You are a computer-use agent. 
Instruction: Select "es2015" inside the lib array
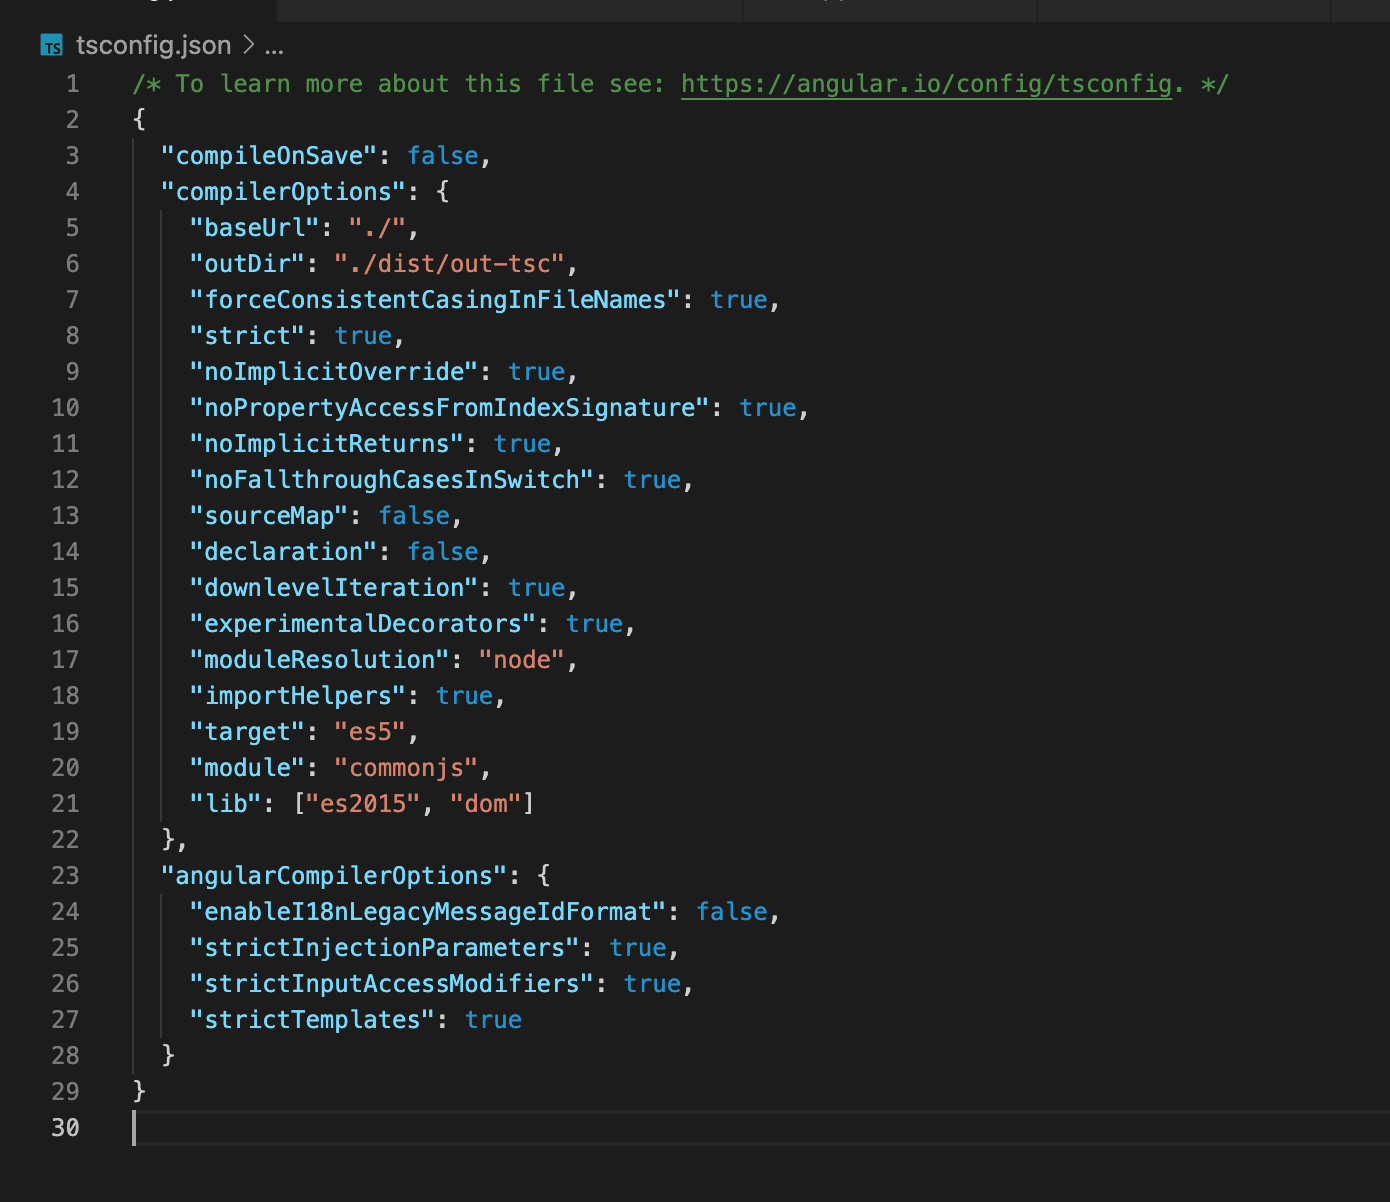pos(363,803)
